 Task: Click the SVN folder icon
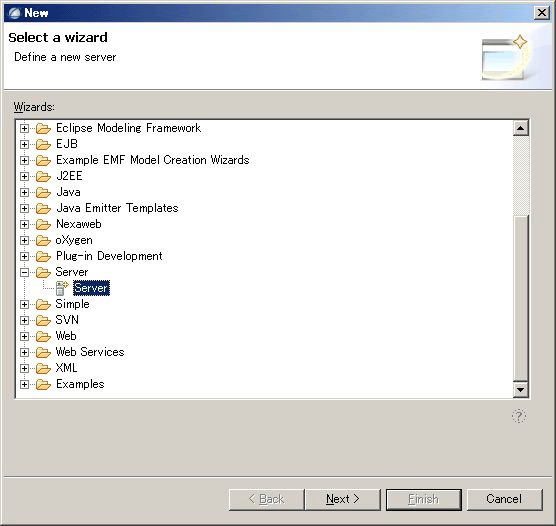pyautogui.click(x=43, y=320)
